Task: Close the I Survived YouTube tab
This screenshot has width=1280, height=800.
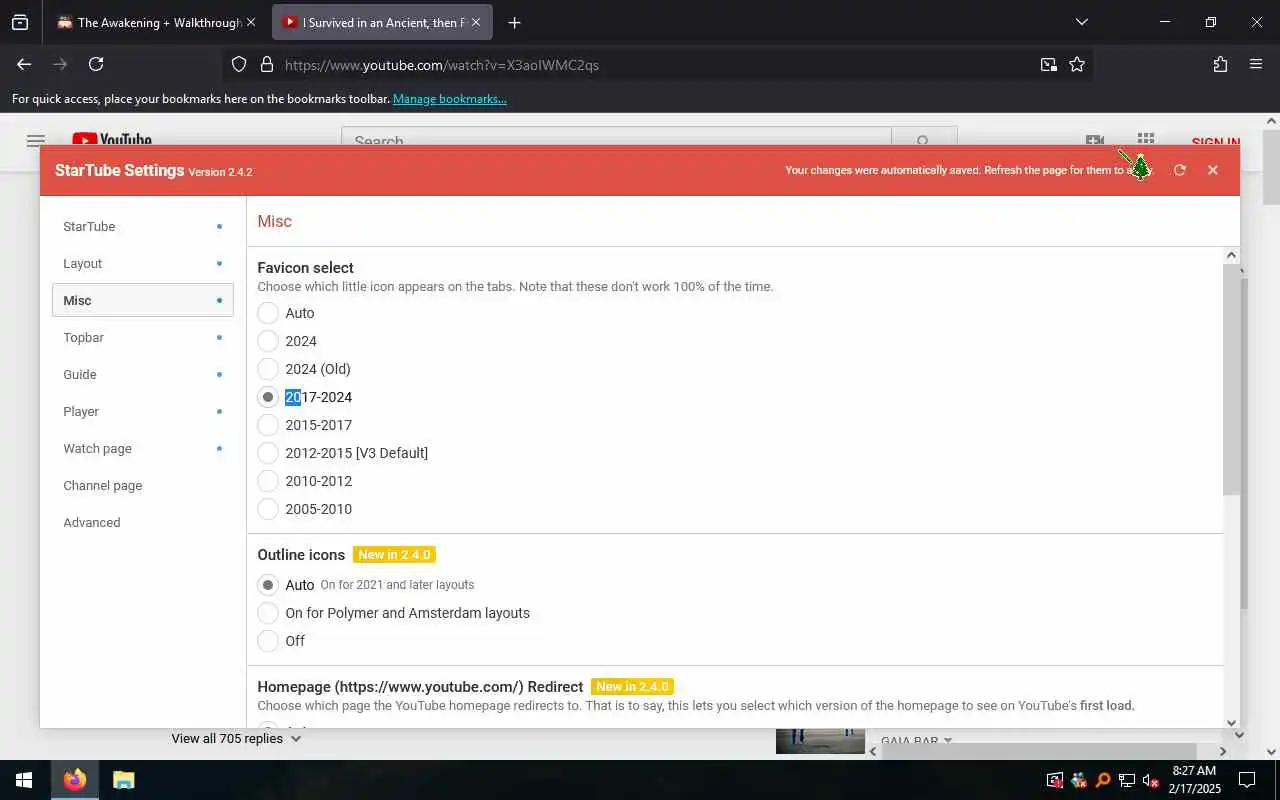Action: pos(476,22)
